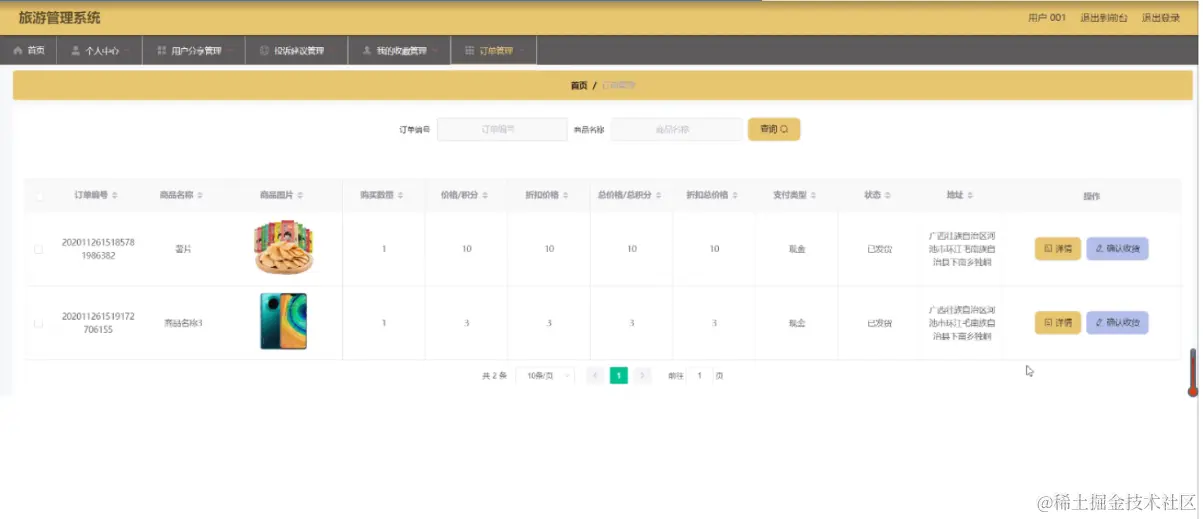Sort by 购买数量 column arrows
This screenshot has width=1203, height=519.
[401, 195]
